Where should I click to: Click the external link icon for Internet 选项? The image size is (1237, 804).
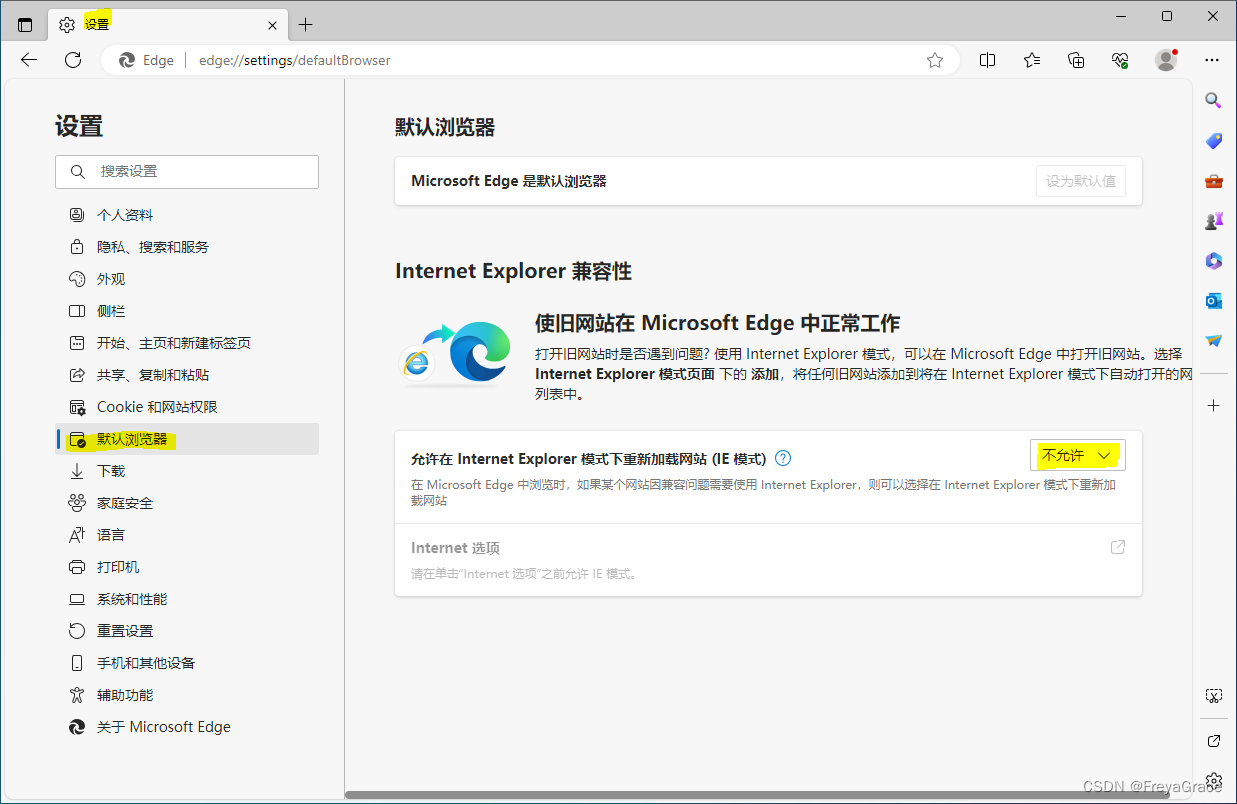[x=1118, y=547]
